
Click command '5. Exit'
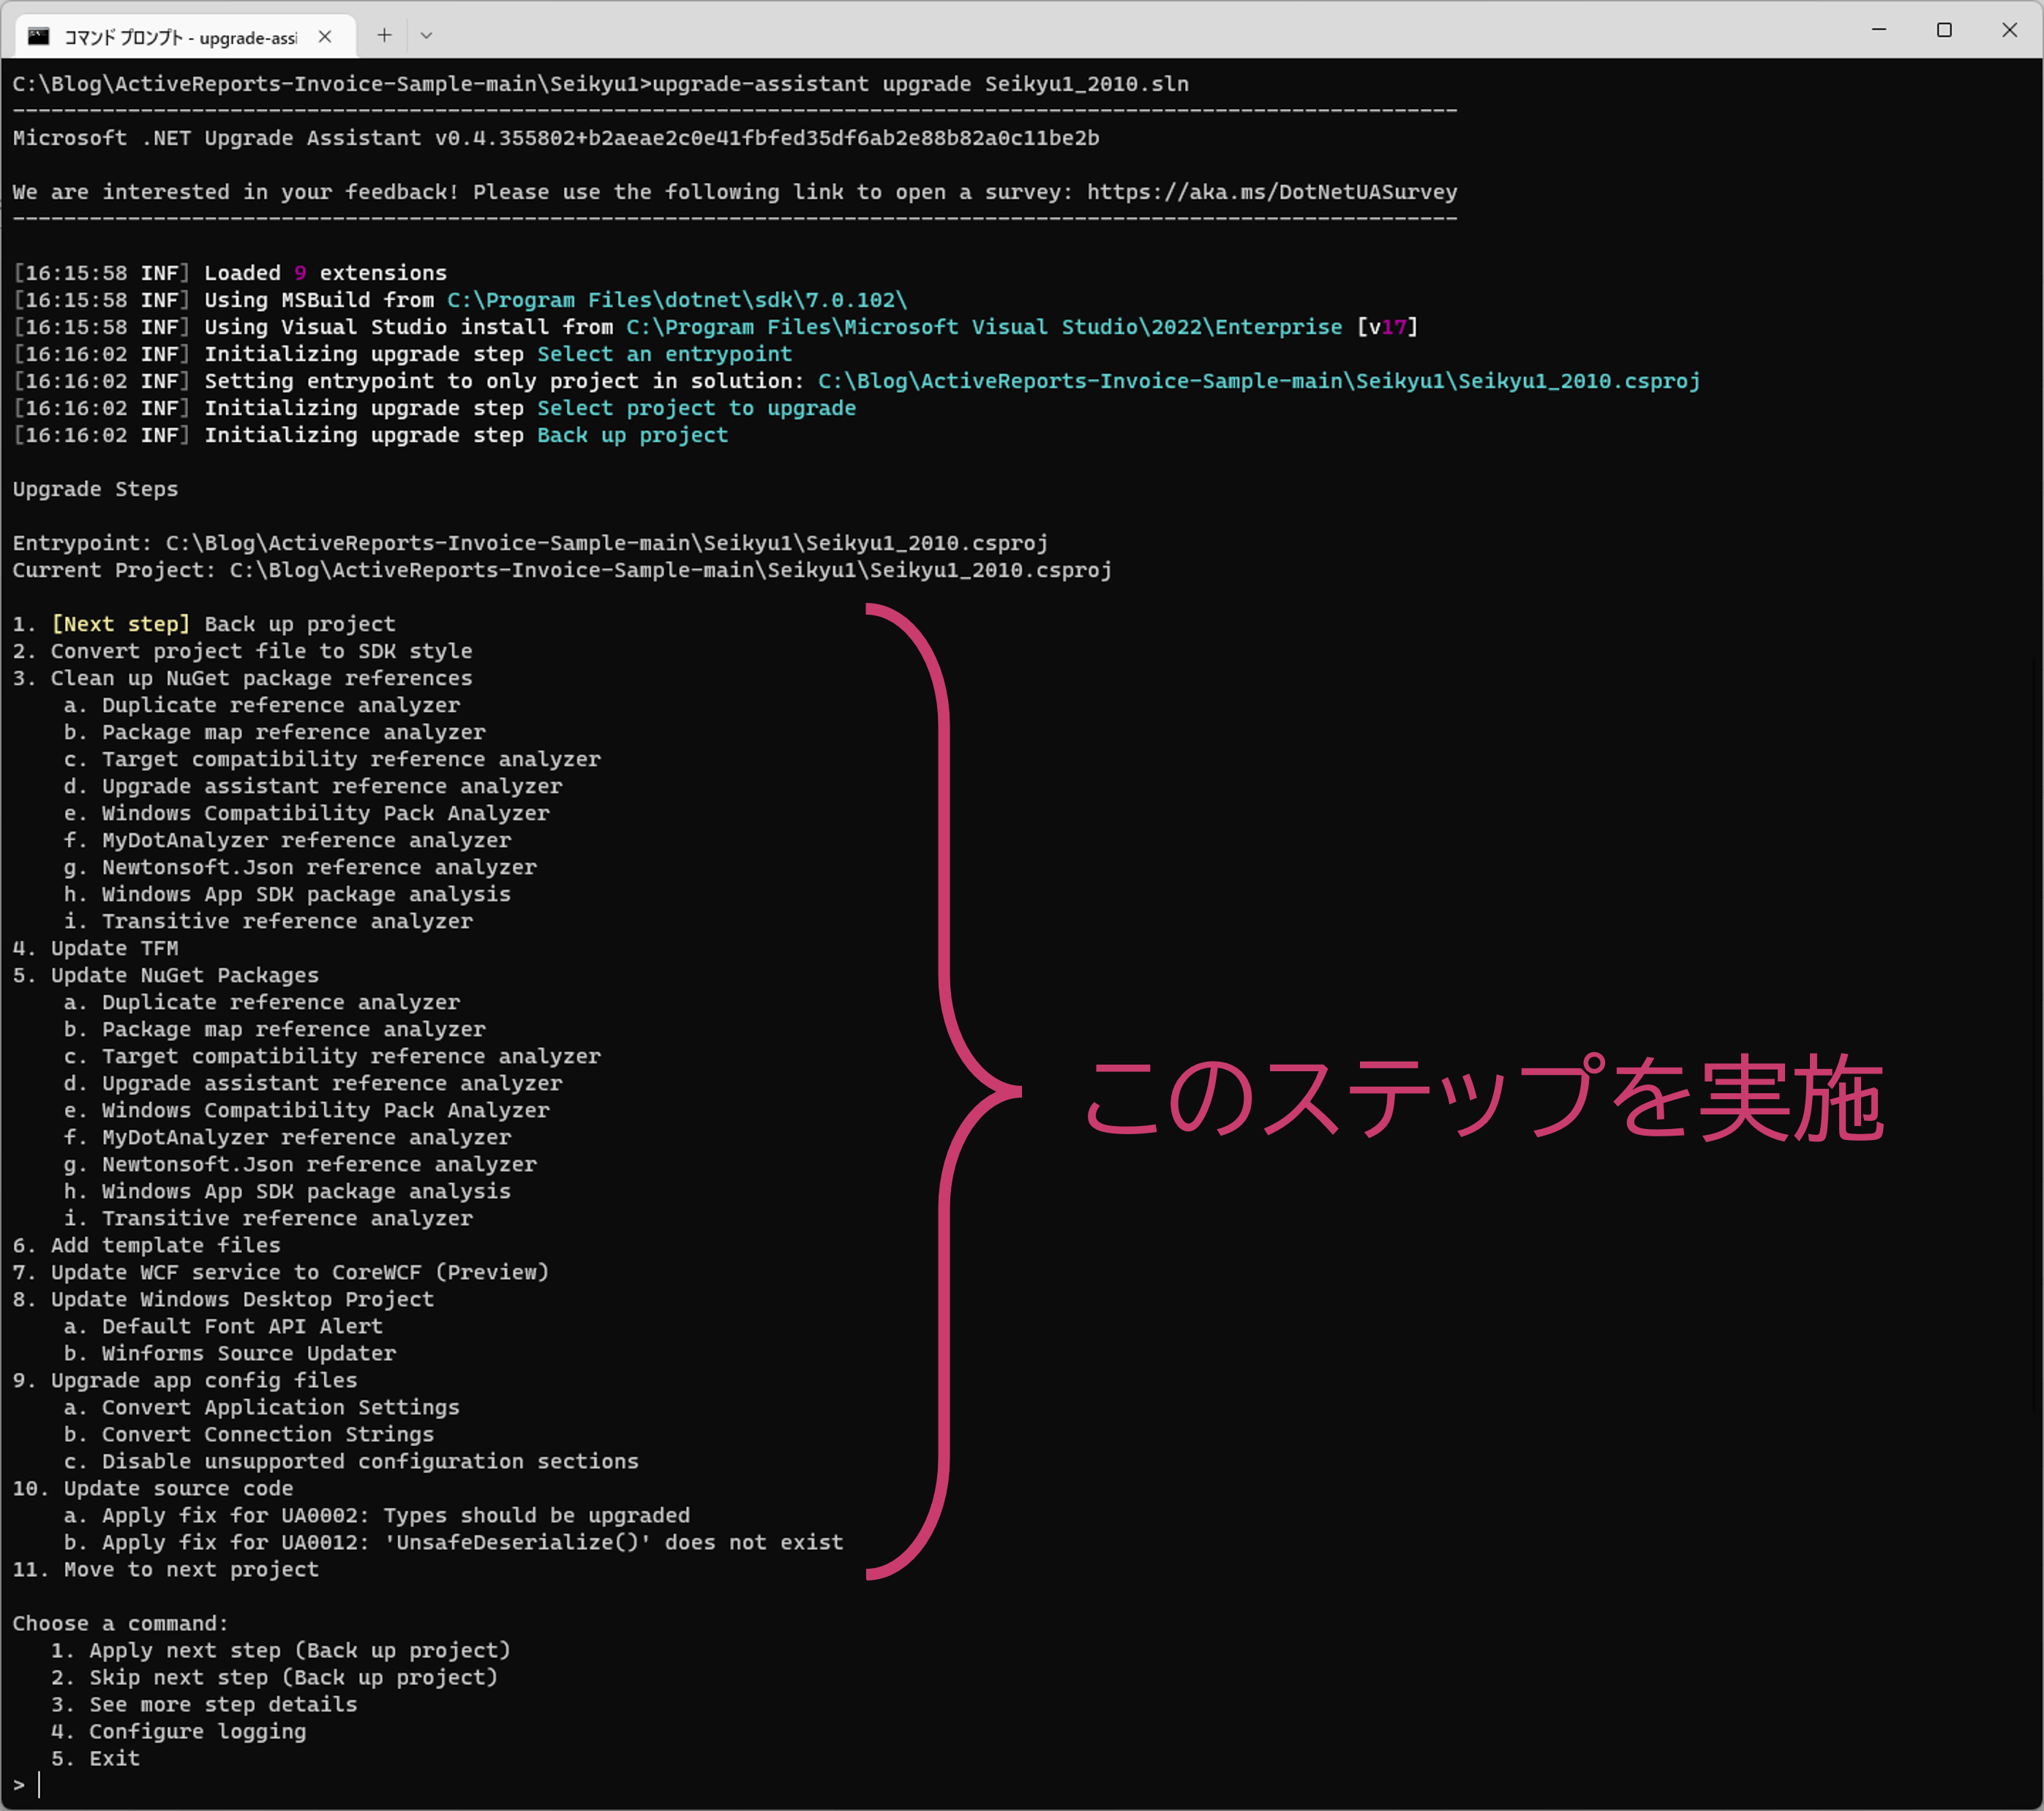95,1758
